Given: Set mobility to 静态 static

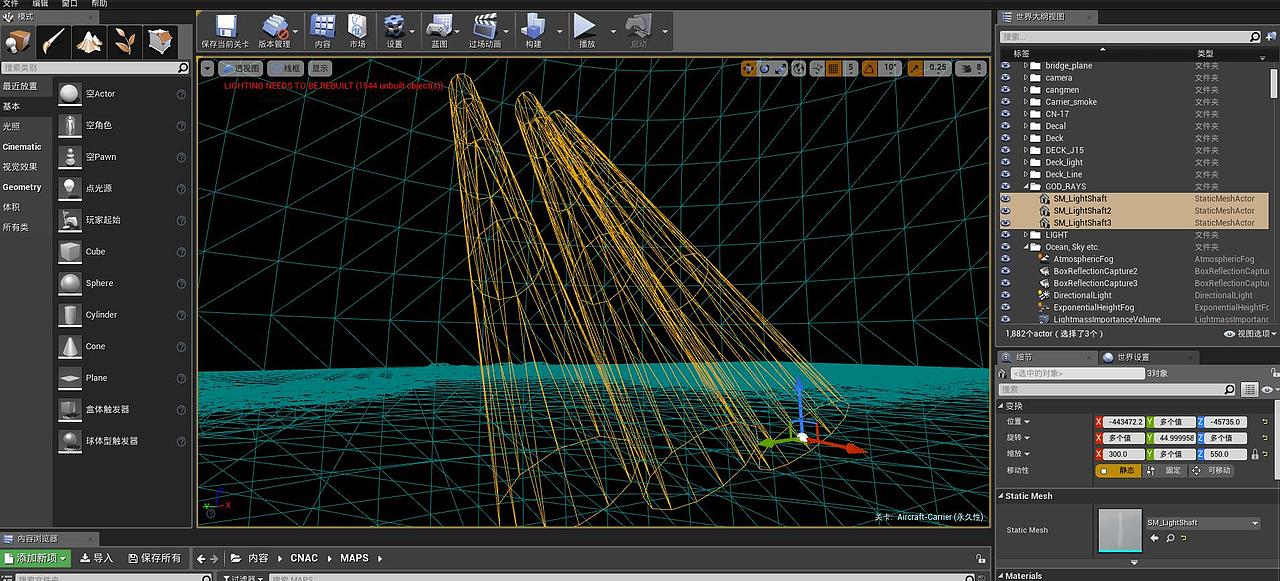Looking at the screenshot, I should [1120, 470].
